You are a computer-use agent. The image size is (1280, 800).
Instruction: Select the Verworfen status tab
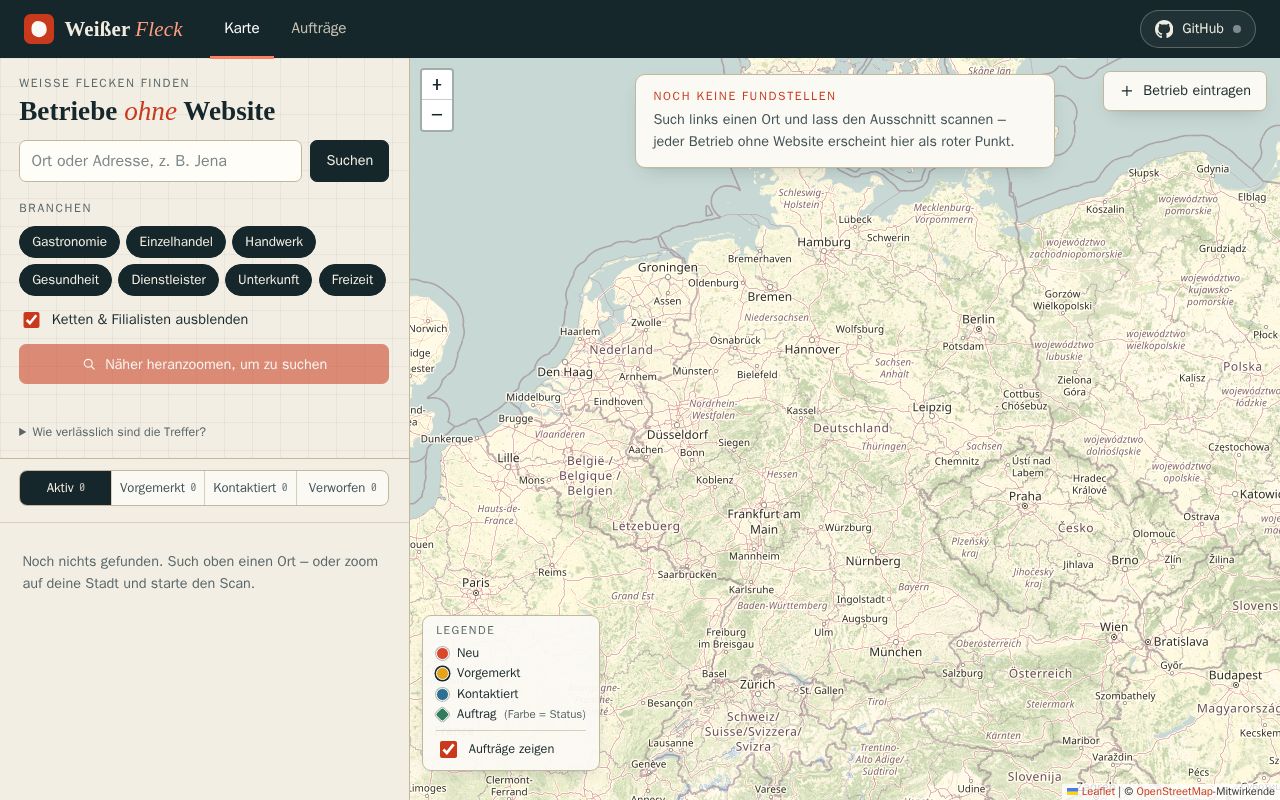[x=342, y=488]
